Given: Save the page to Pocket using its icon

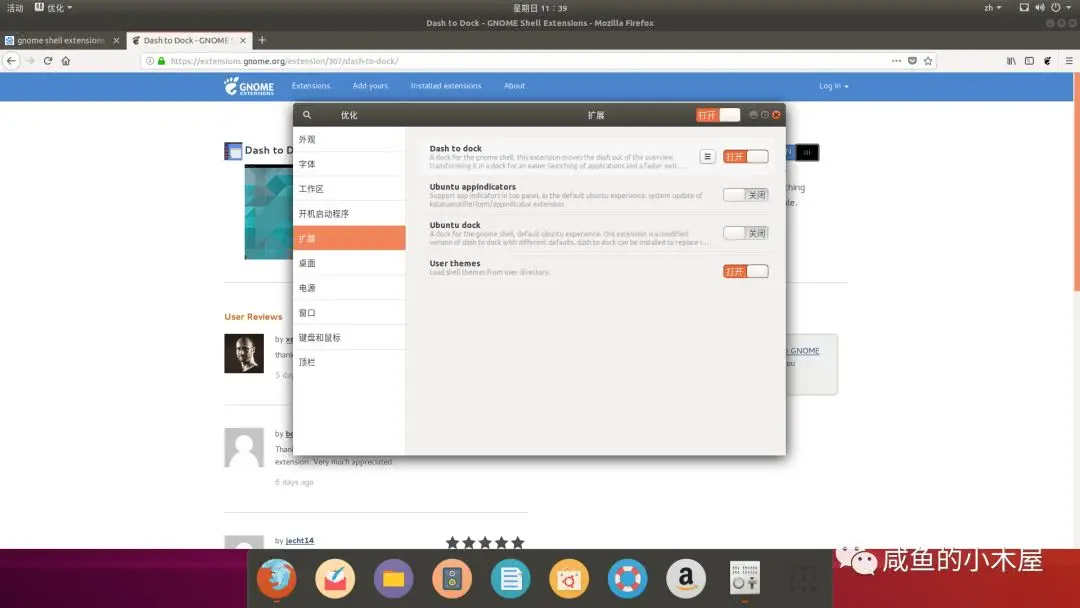Looking at the screenshot, I should pos(913,61).
